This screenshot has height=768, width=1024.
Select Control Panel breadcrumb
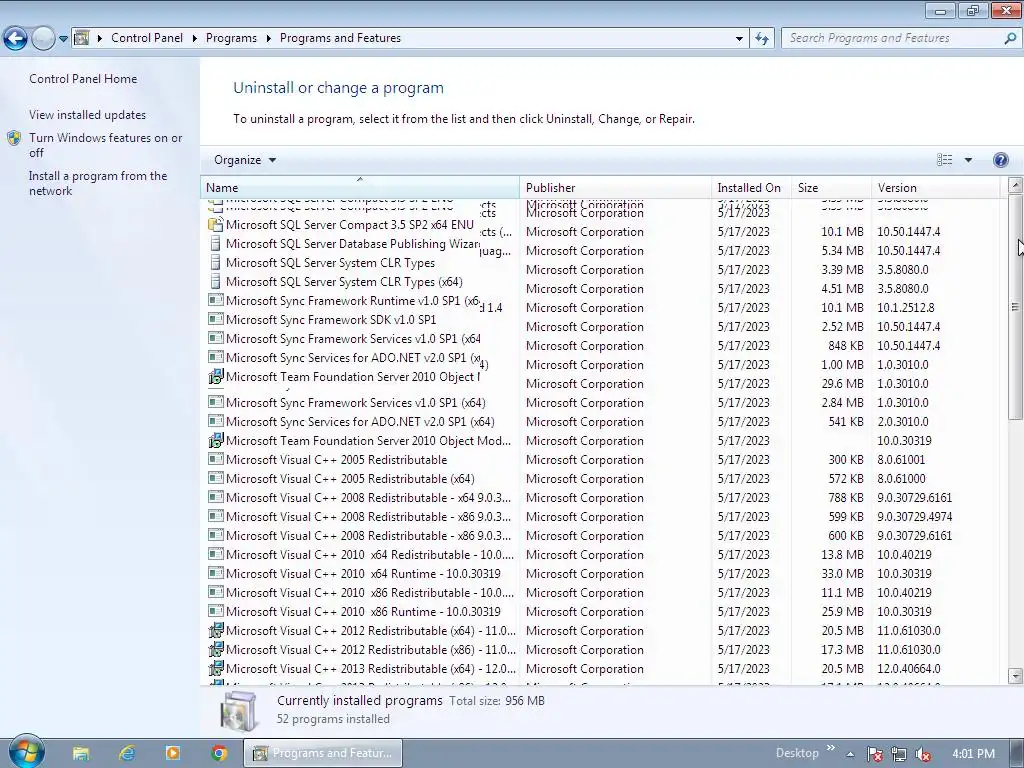click(147, 38)
